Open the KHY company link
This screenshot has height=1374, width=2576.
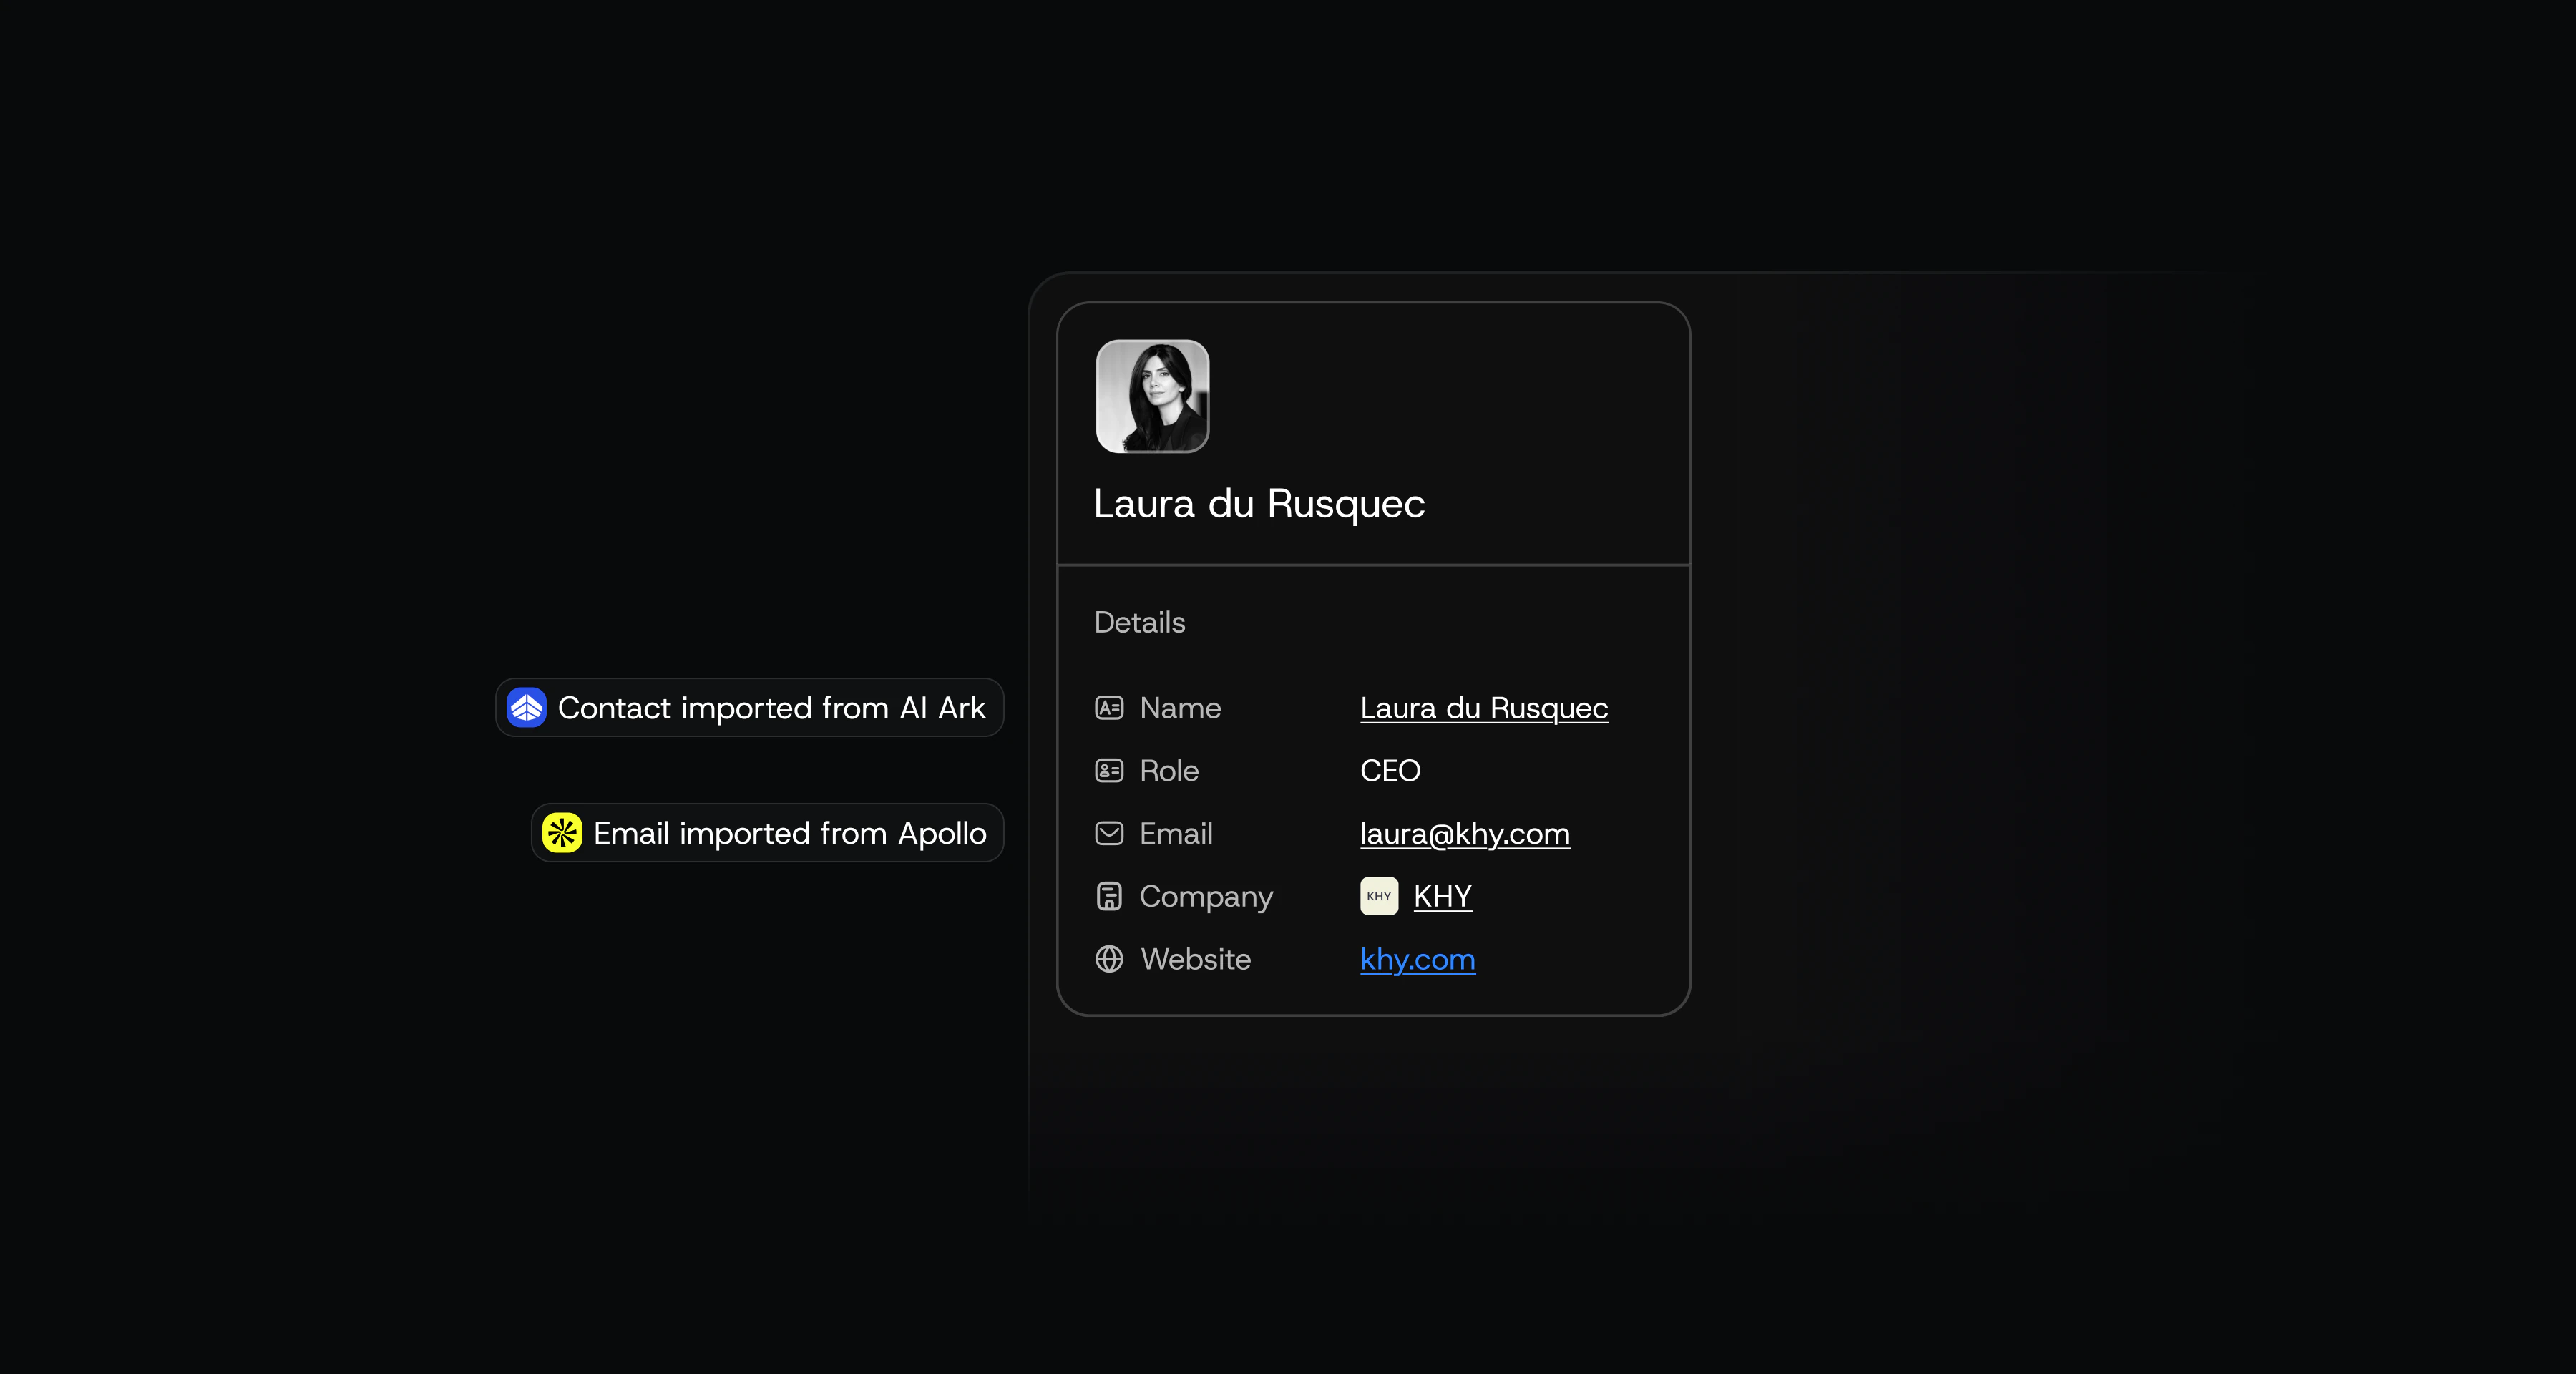1443,896
